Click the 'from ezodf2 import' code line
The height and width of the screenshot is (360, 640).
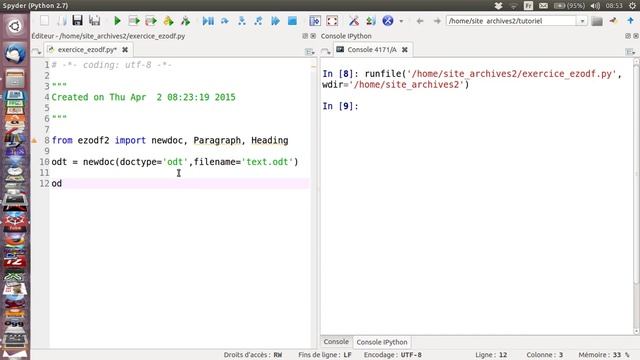coord(170,140)
